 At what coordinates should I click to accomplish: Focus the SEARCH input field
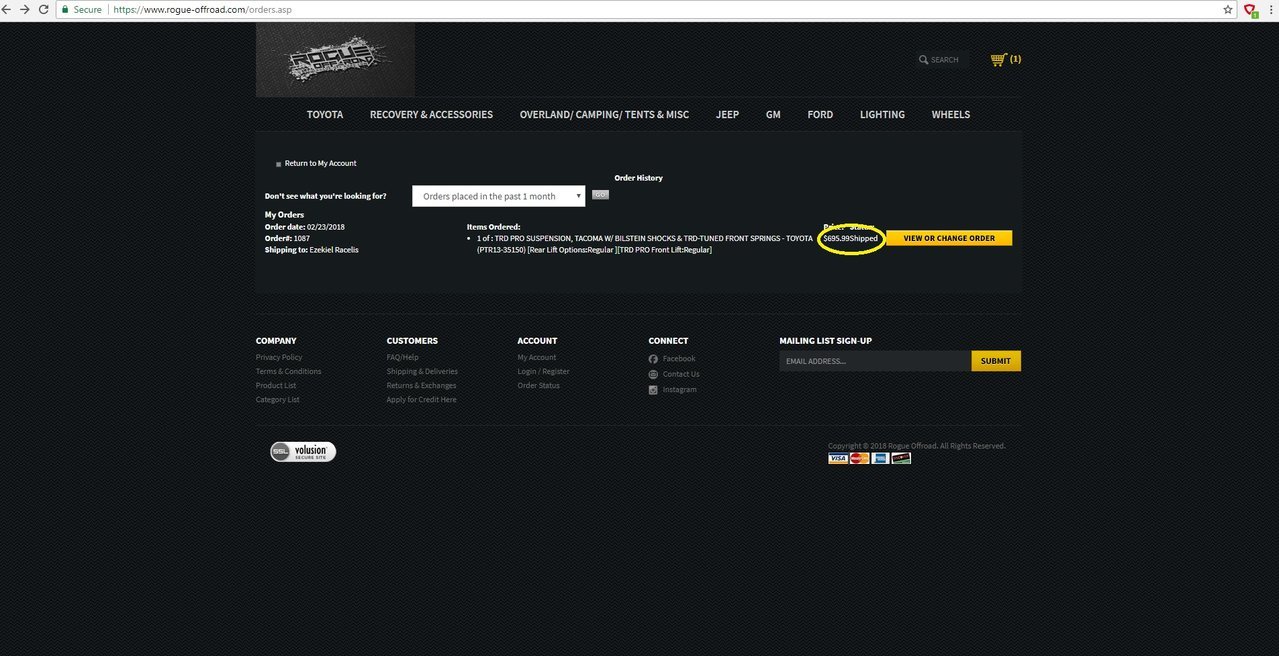(x=945, y=60)
